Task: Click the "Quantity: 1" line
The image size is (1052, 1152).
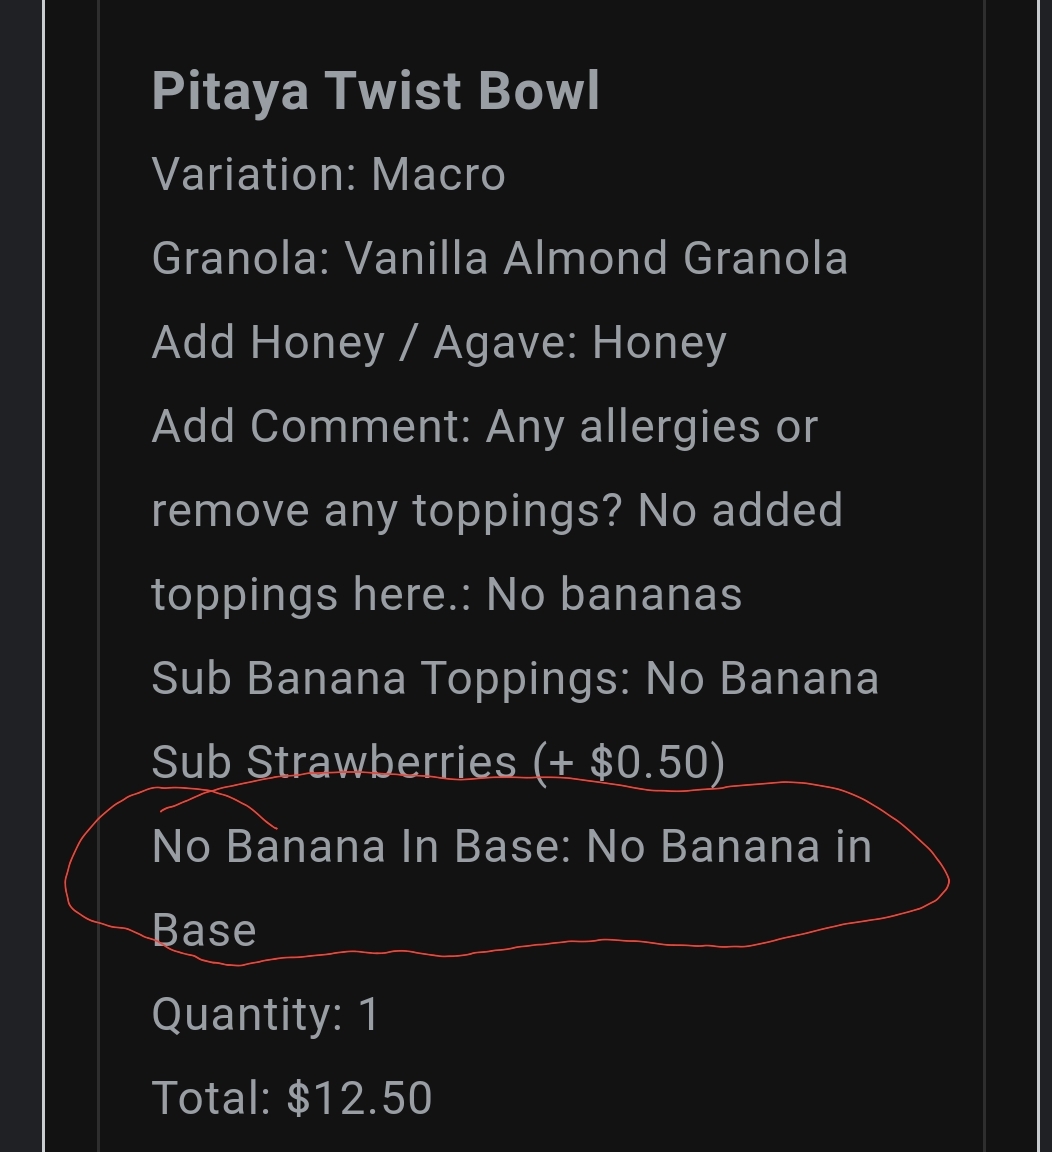Action: pos(266,1015)
